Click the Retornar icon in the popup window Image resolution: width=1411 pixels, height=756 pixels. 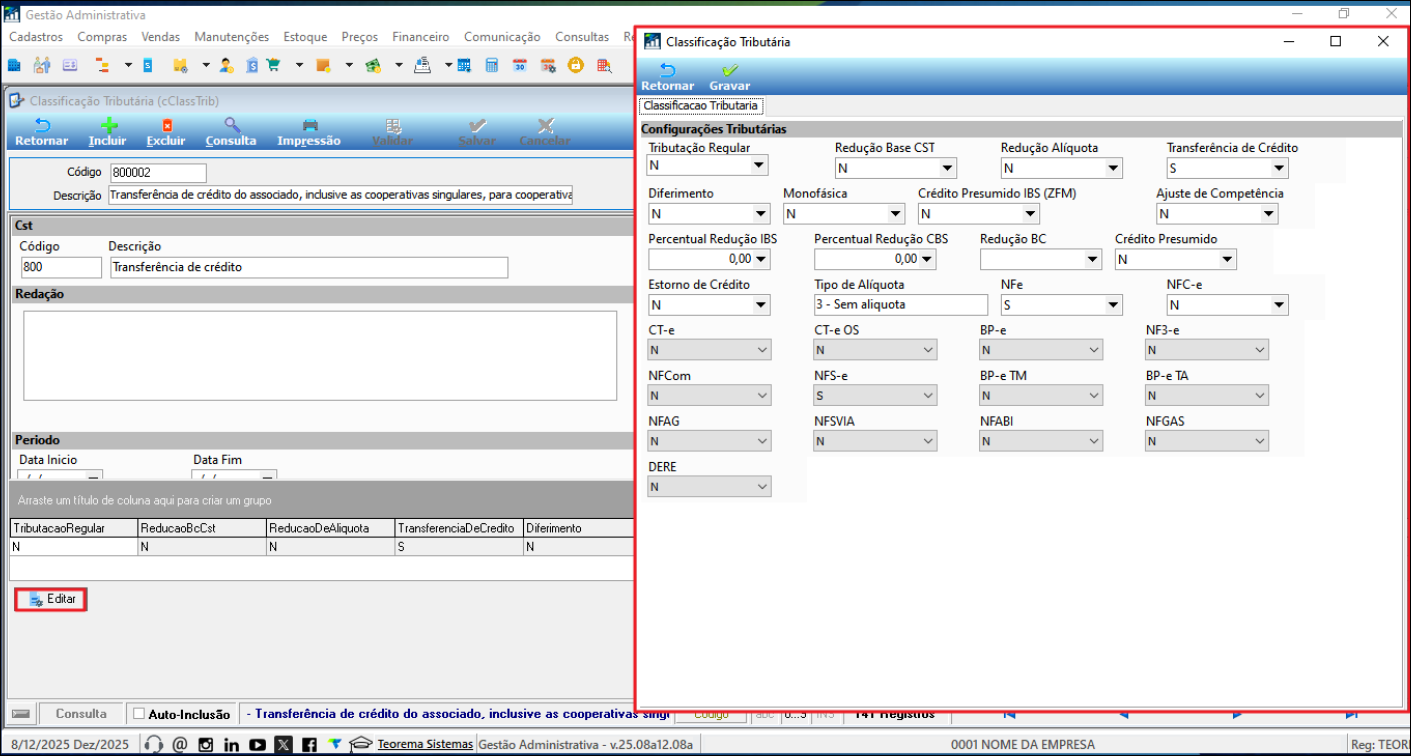(x=667, y=72)
